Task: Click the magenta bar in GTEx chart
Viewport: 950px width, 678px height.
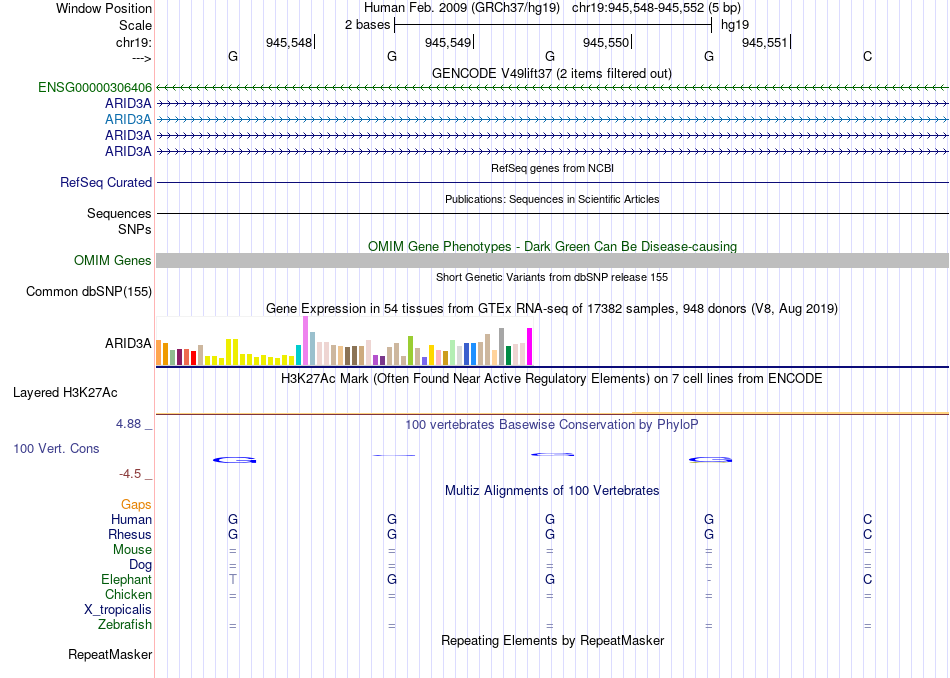Action: point(530,347)
